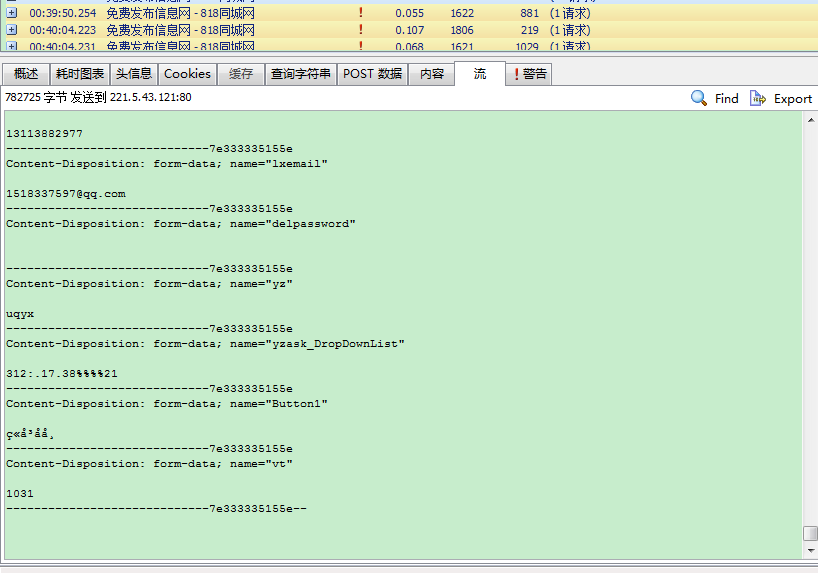This screenshot has height=573, width=818.
Task: Click the warning icon in the 00:39:50.254 row
Action: pos(360,13)
